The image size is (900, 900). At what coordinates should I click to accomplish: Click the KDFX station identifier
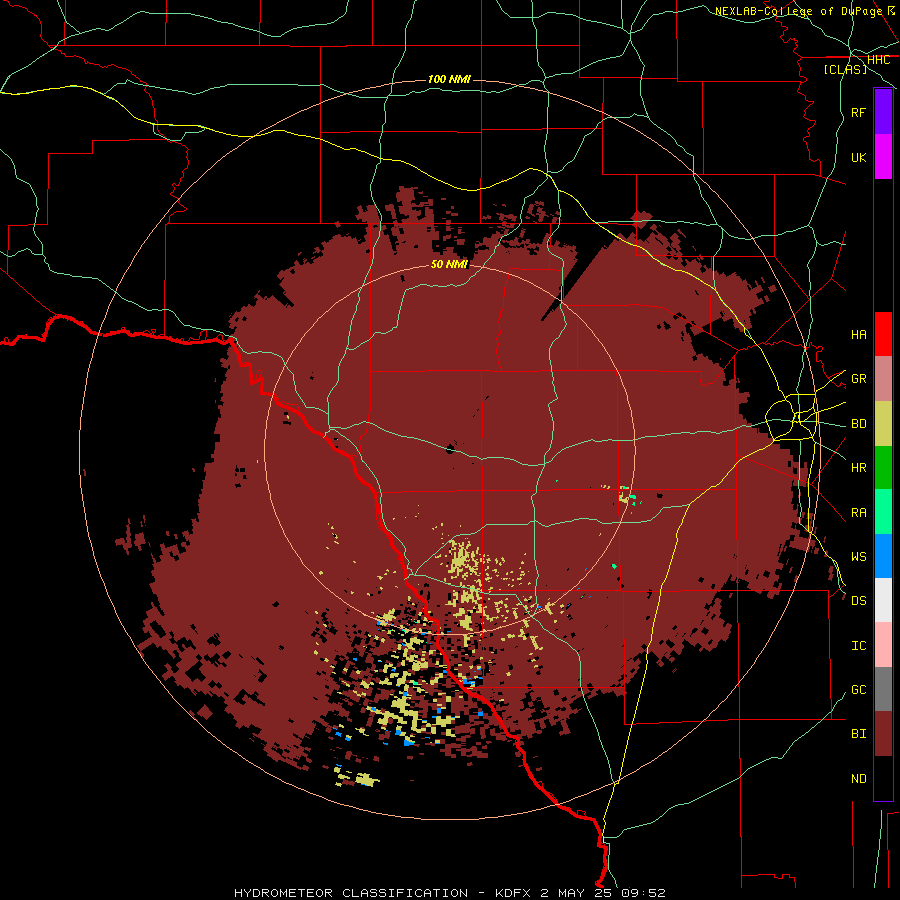click(513, 893)
